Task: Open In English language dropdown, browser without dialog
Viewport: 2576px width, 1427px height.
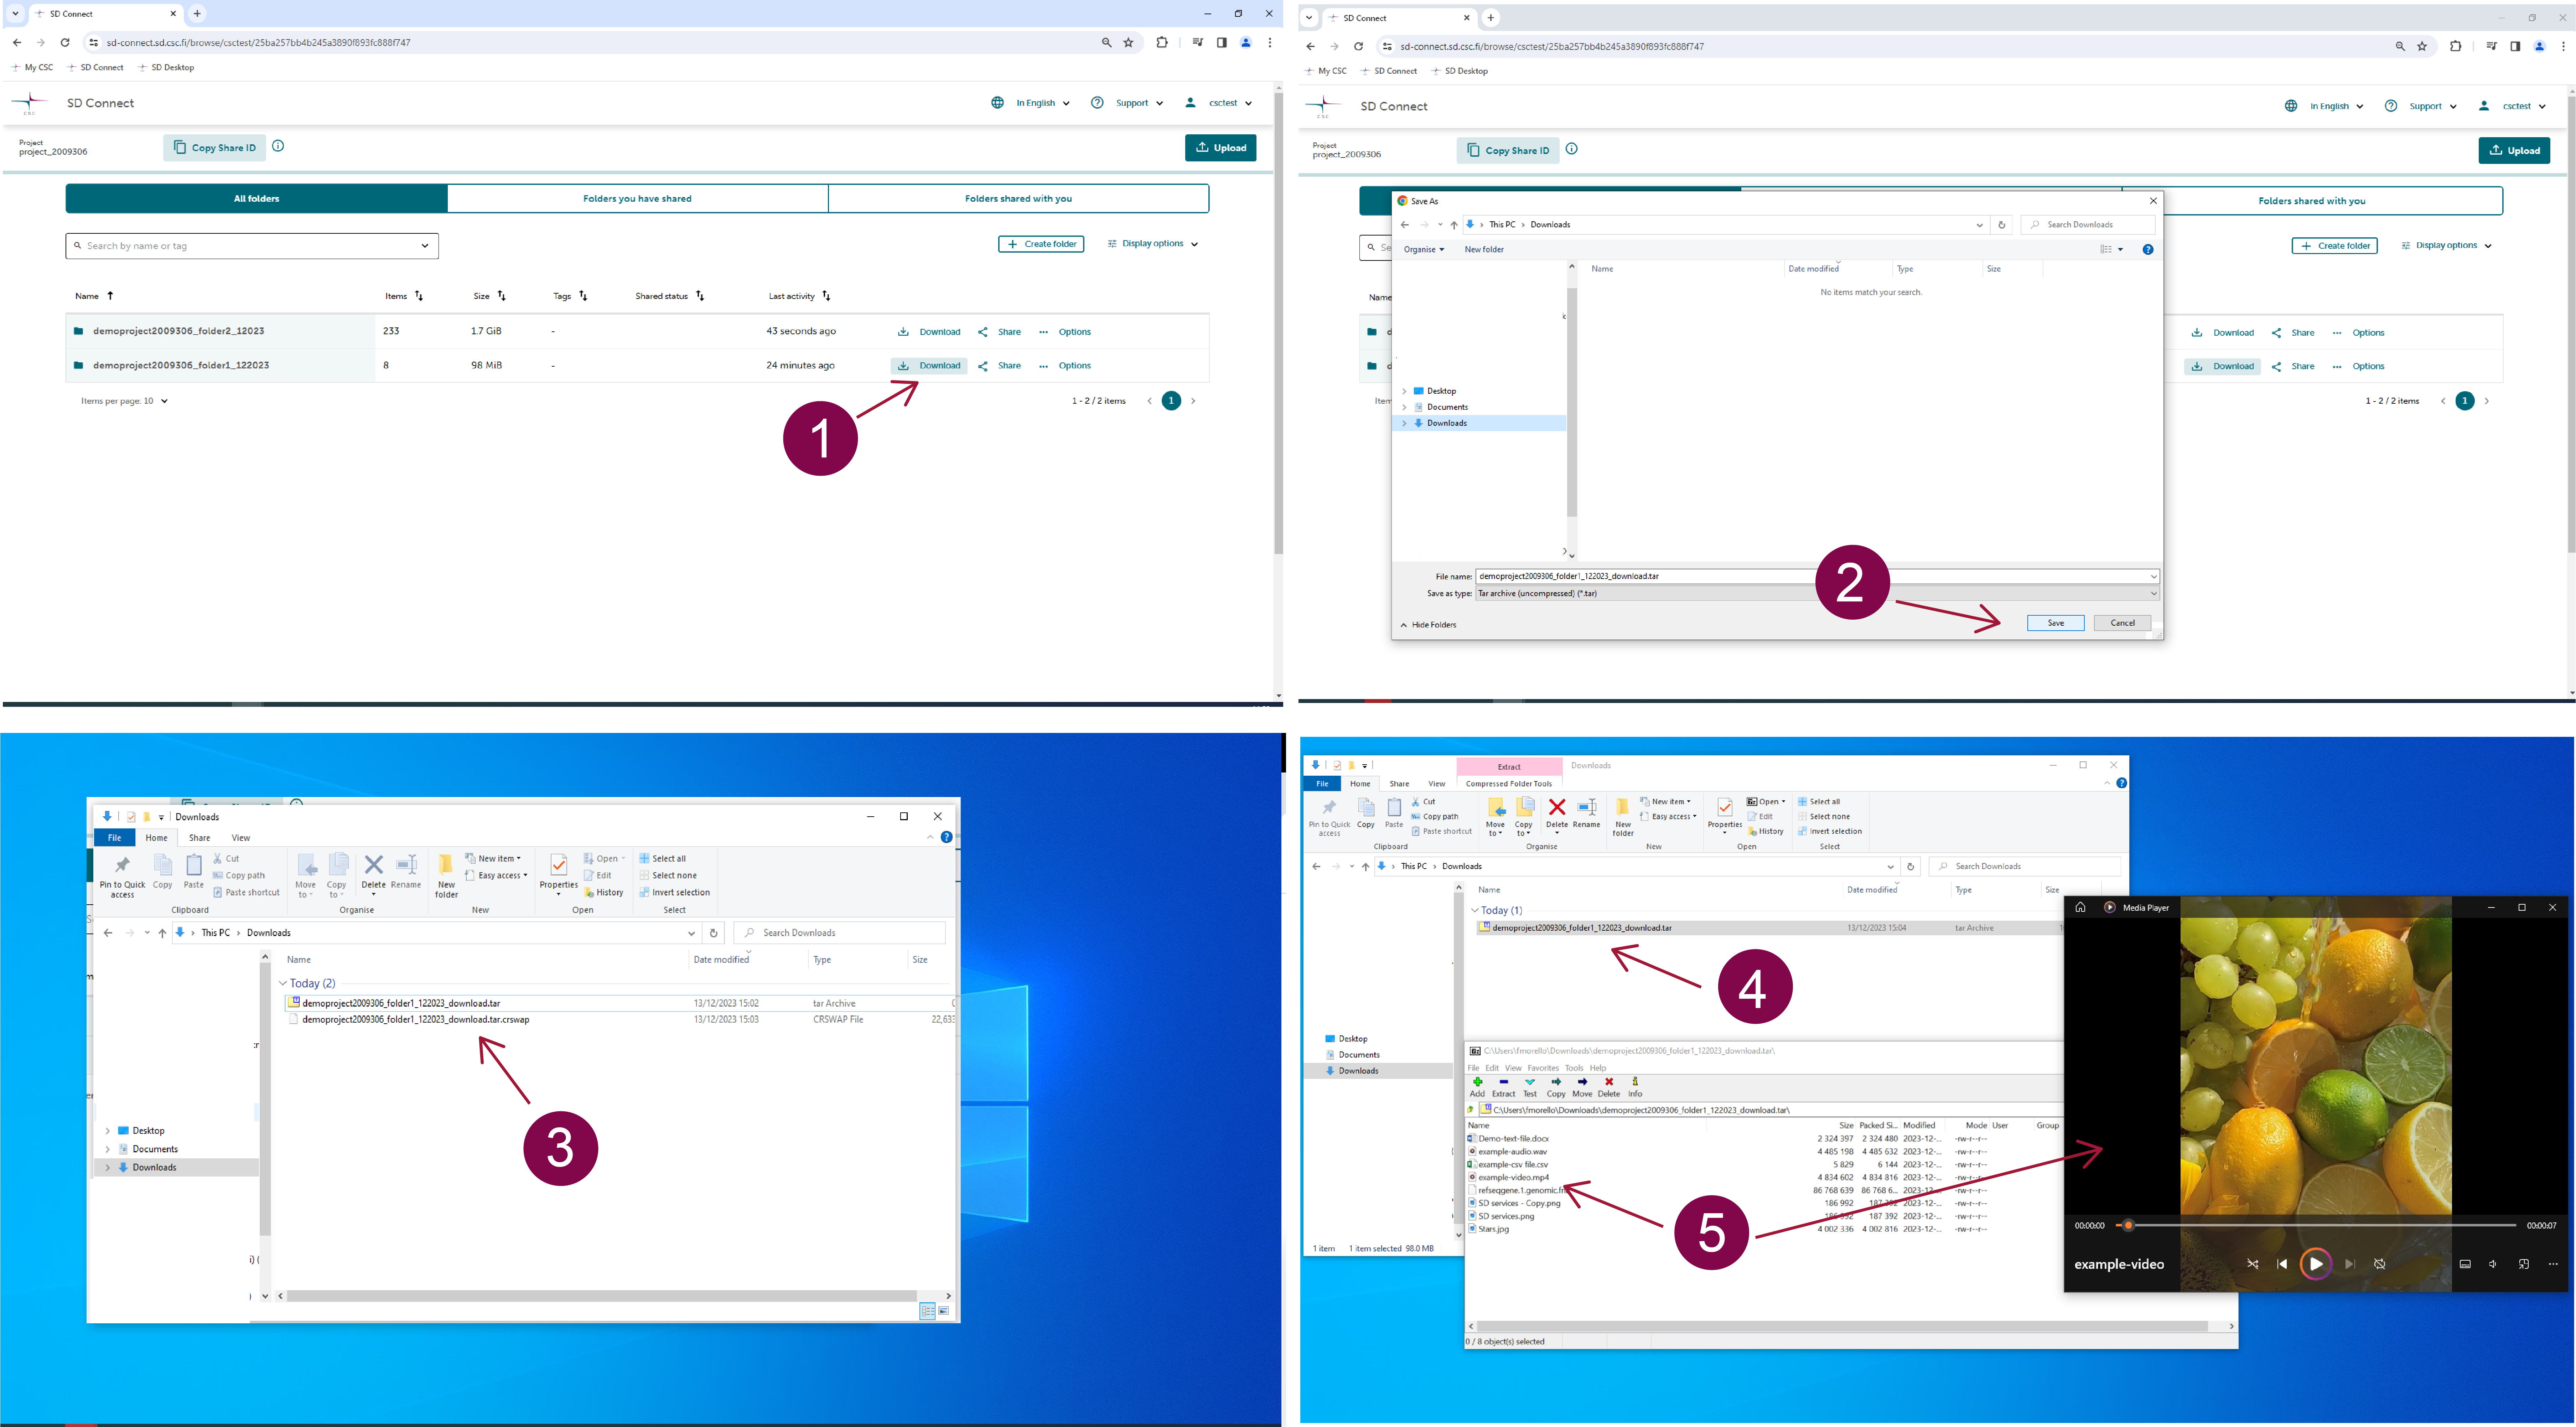Action: (x=1031, y=103)
